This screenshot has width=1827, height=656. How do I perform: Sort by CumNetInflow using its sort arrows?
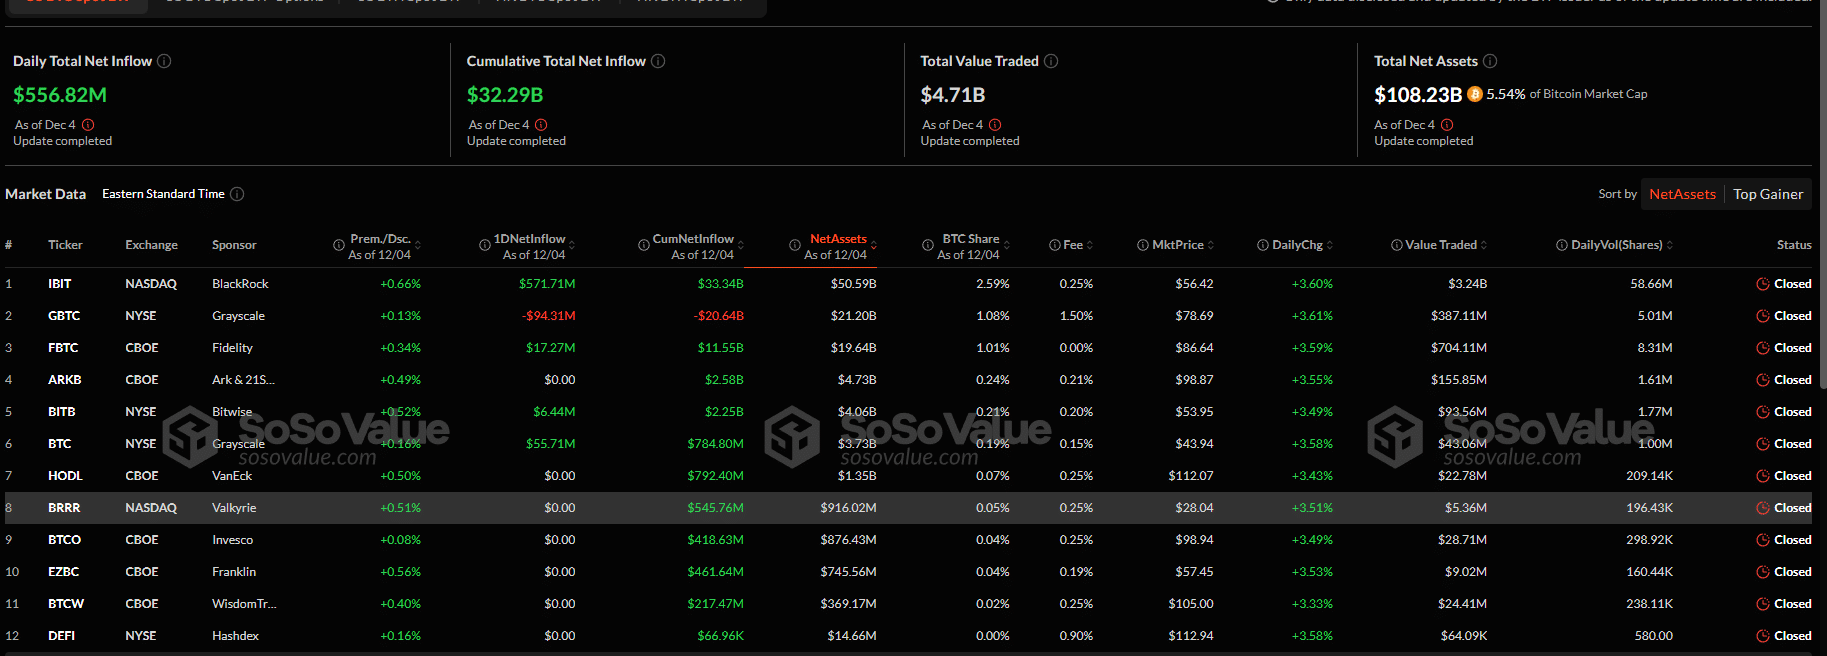pos(741,245)
